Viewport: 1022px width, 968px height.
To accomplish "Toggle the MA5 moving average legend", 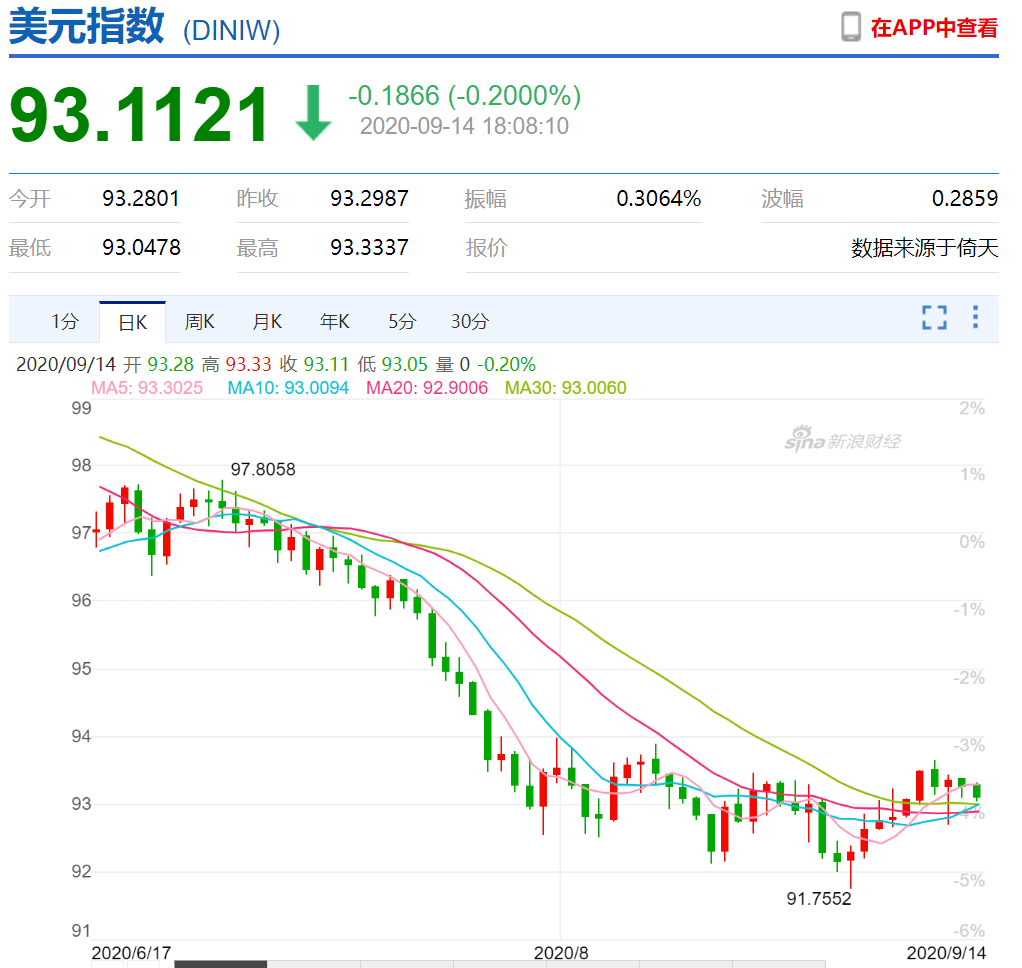I will [147, 388].
